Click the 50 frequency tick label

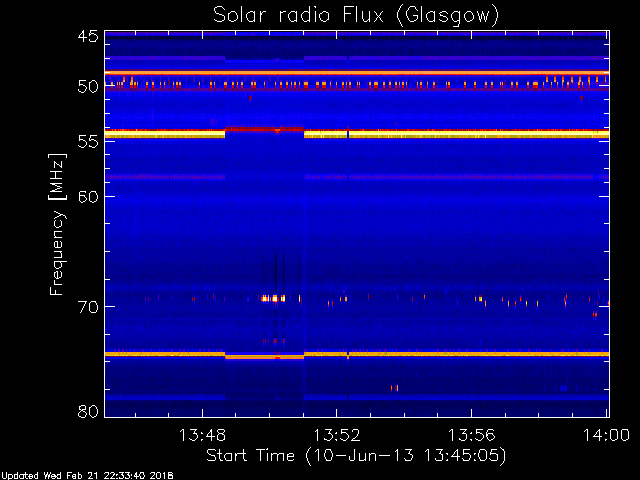(x=88, y=87)
